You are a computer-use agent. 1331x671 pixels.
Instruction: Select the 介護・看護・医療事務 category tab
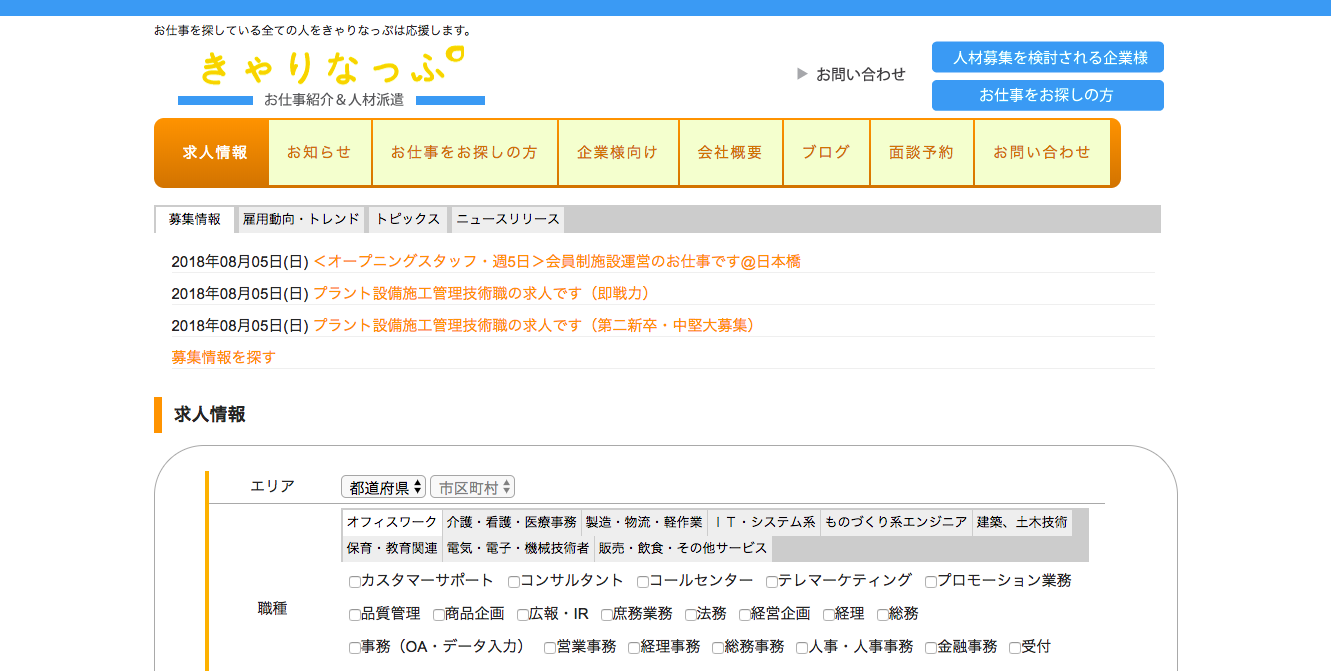tap(511, 522)
